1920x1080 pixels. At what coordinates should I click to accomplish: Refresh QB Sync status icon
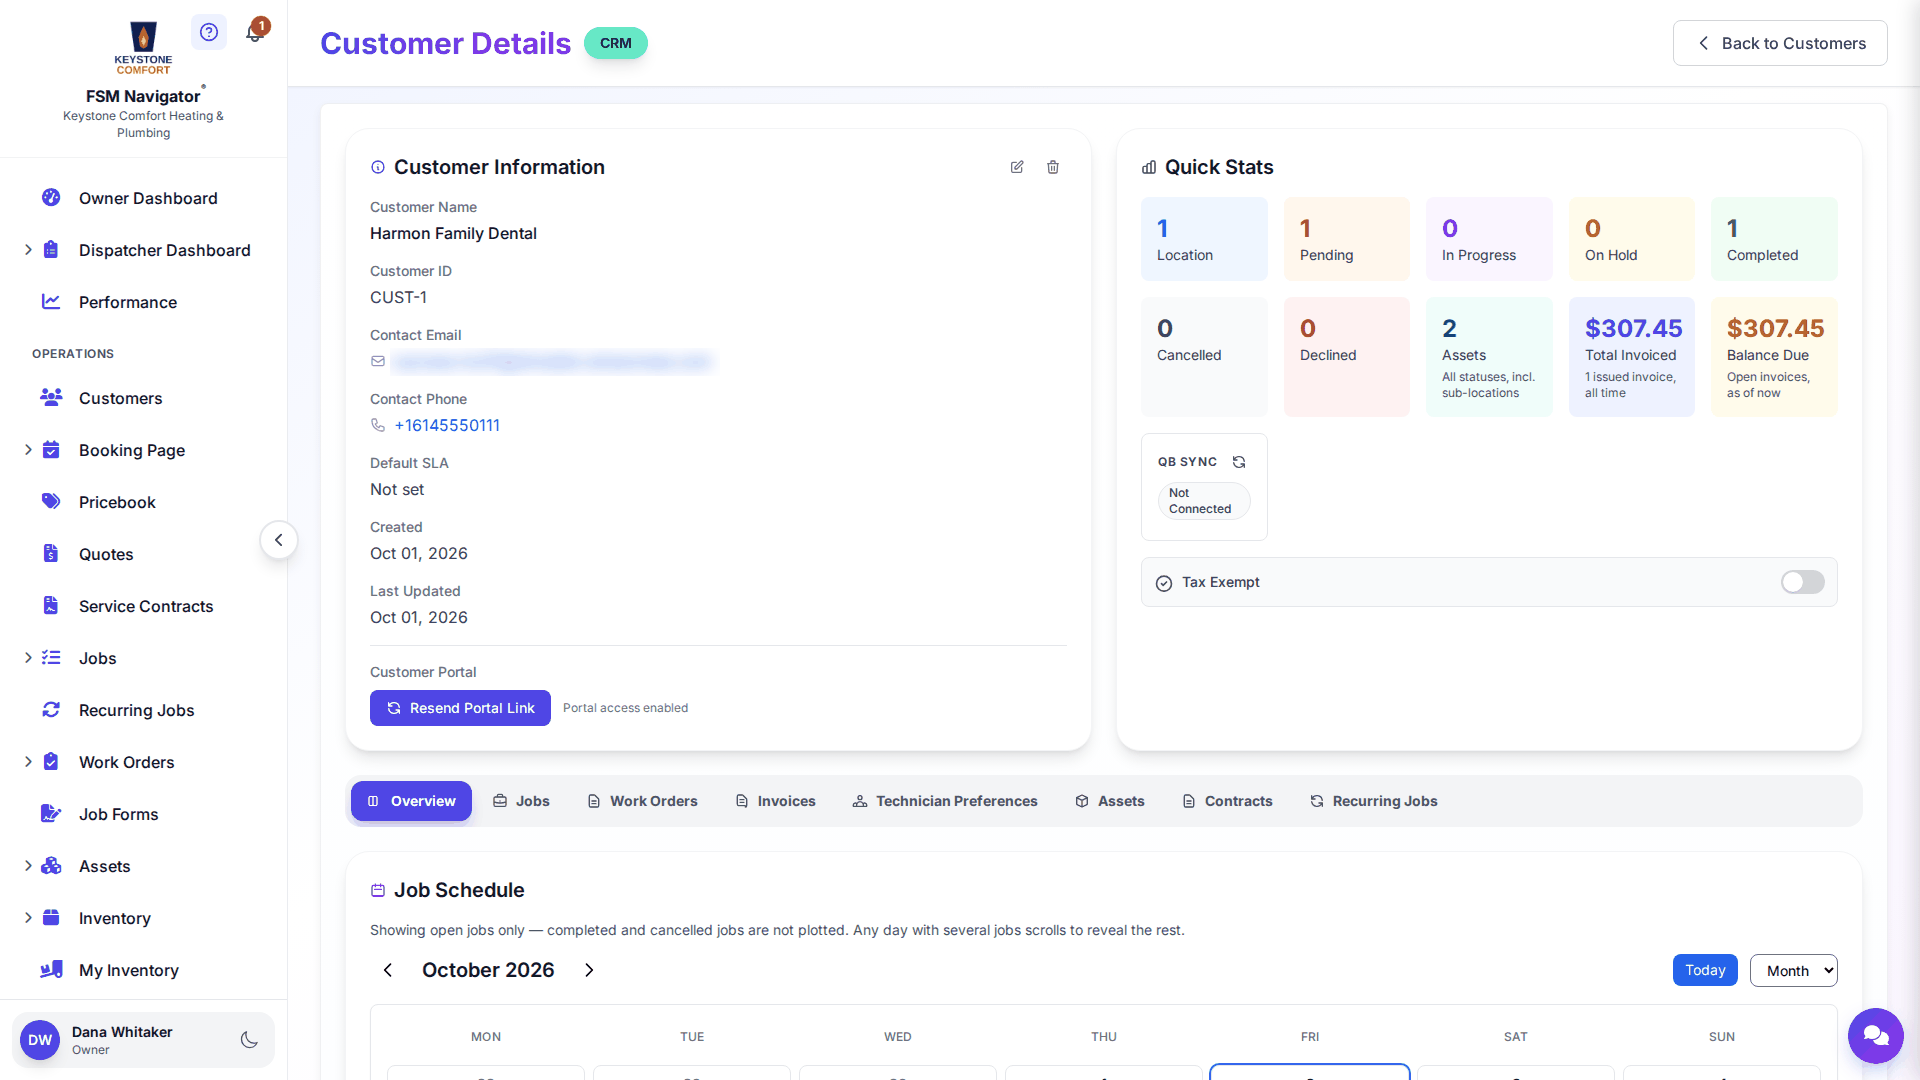pos(1239,462)
